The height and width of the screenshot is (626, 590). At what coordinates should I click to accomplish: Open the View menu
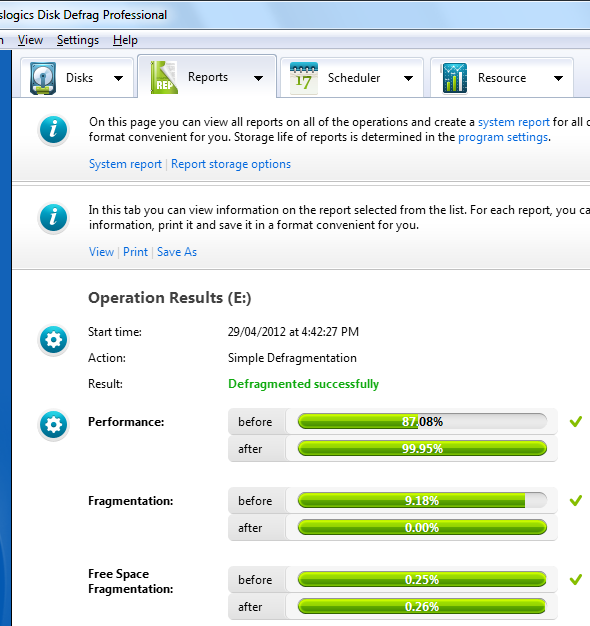tap(30, 40)
